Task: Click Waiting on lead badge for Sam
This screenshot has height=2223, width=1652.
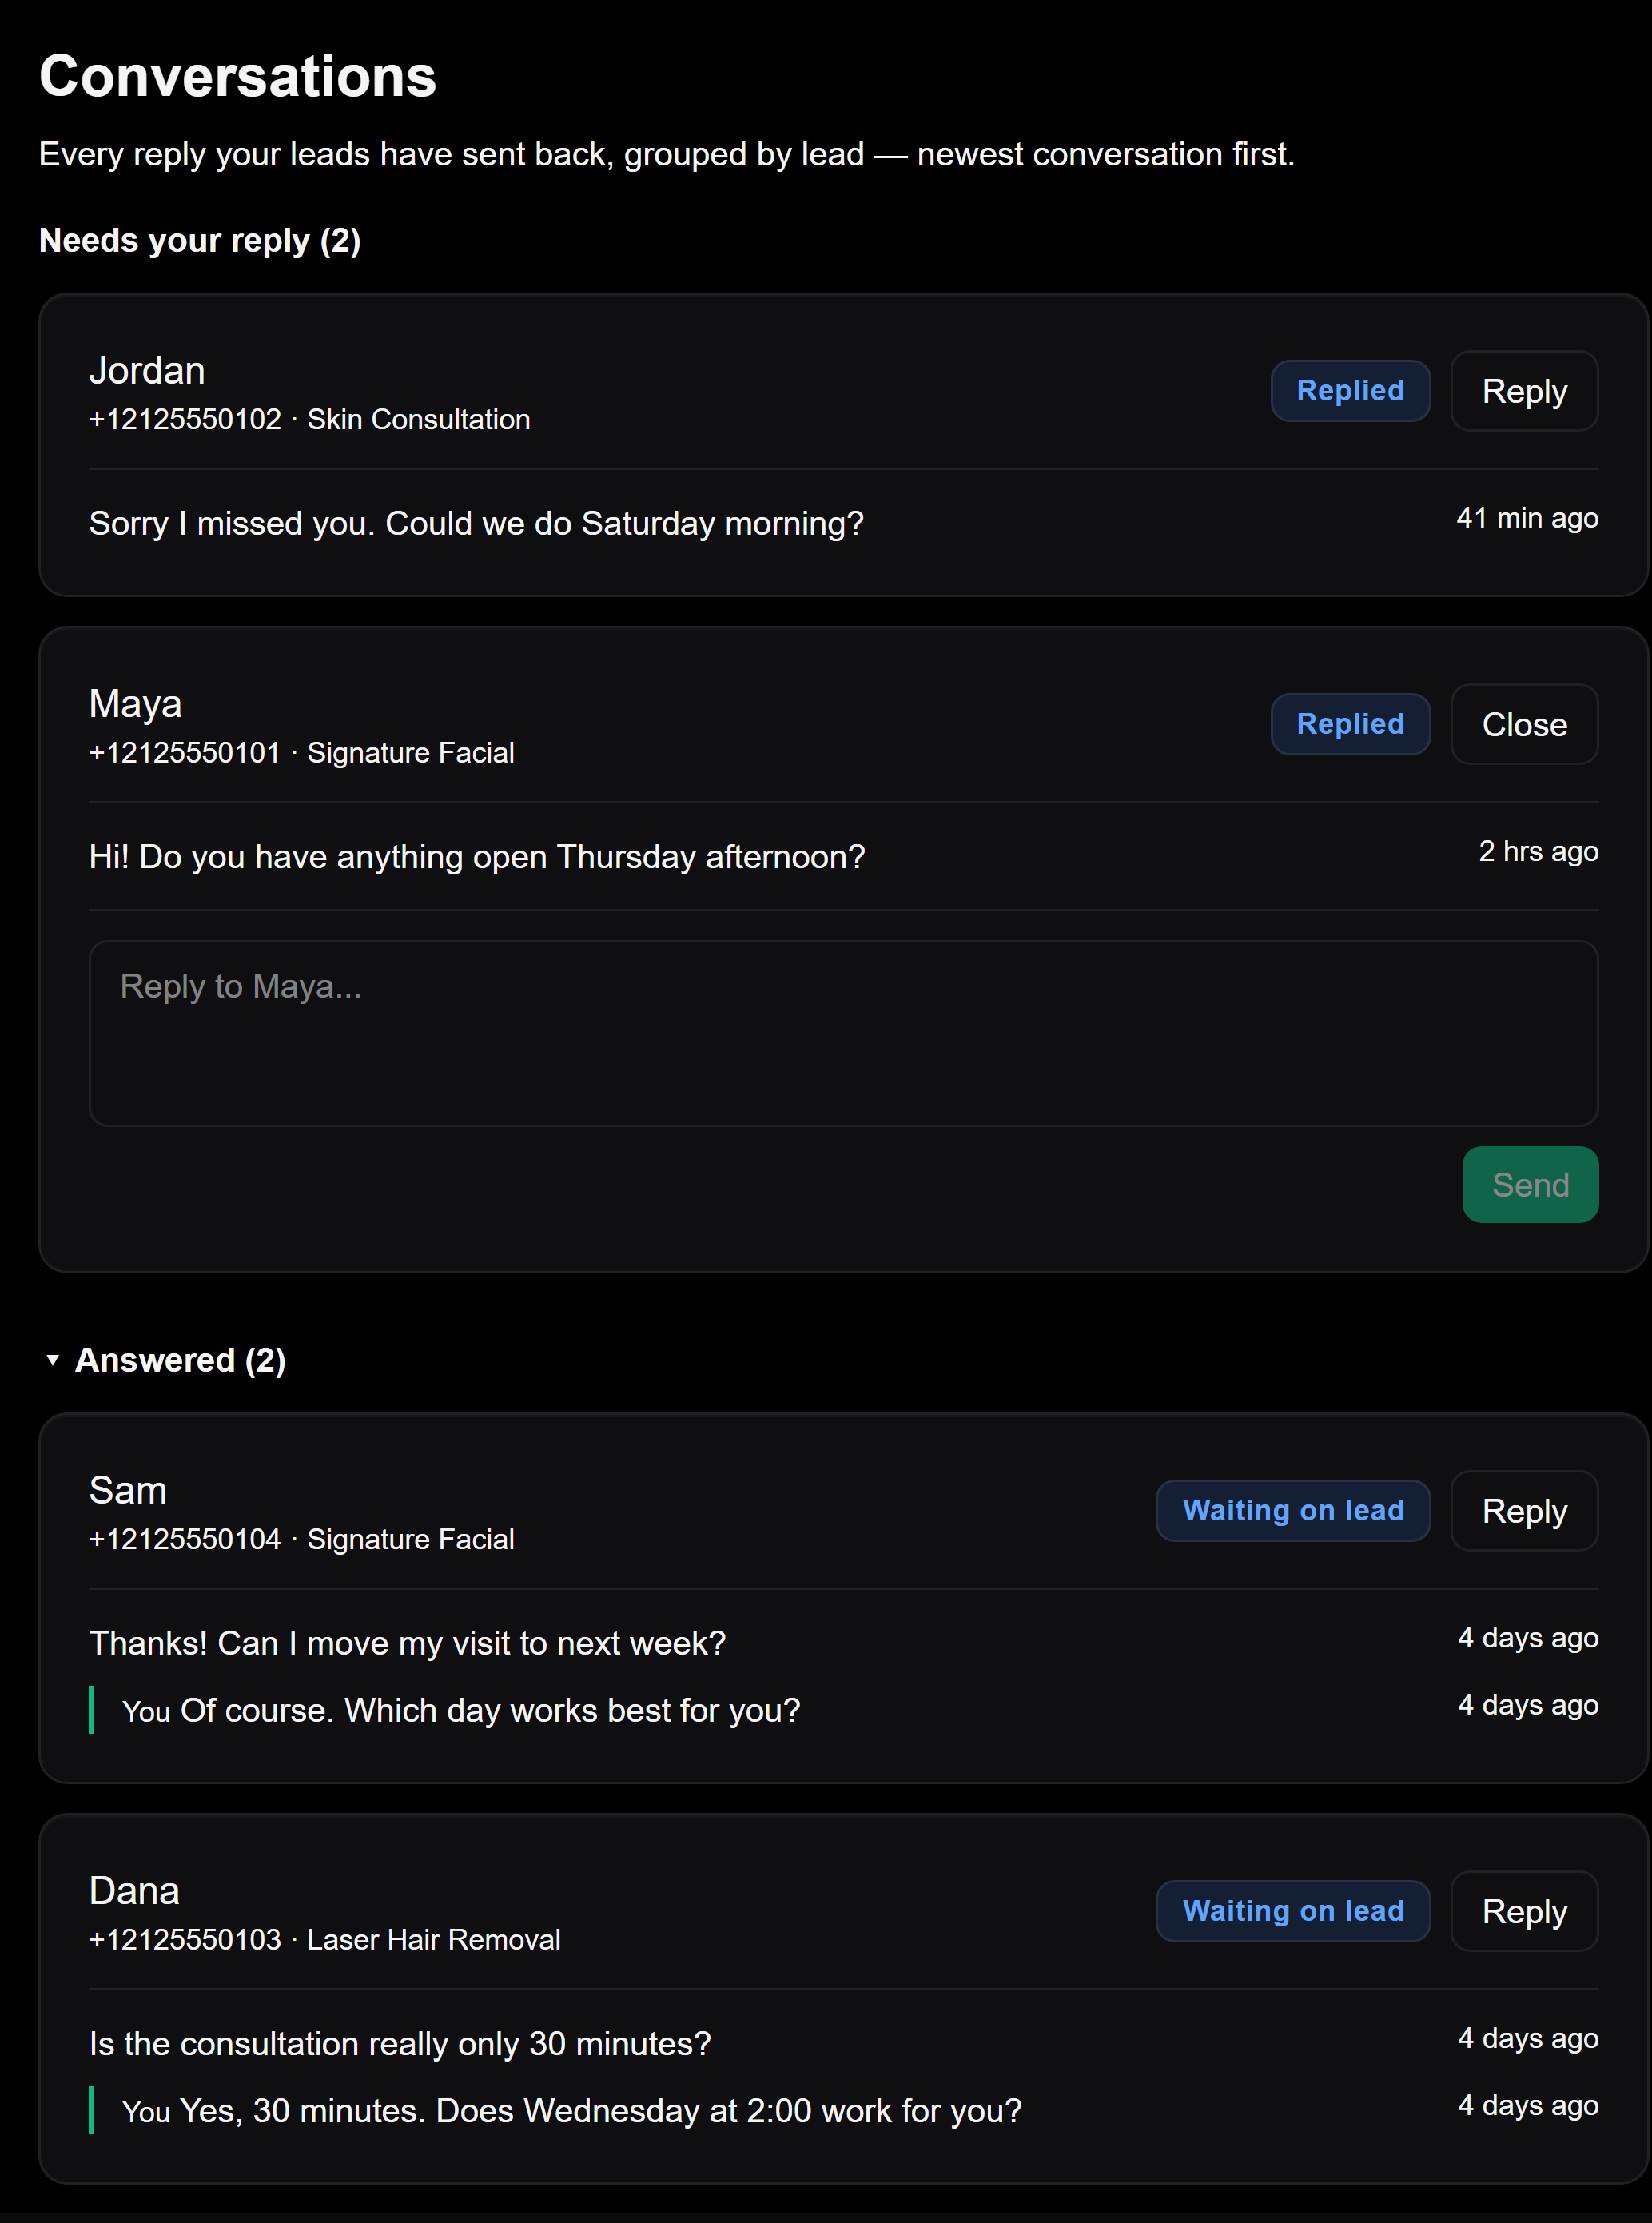Action: click(x=1292, y=1511)
